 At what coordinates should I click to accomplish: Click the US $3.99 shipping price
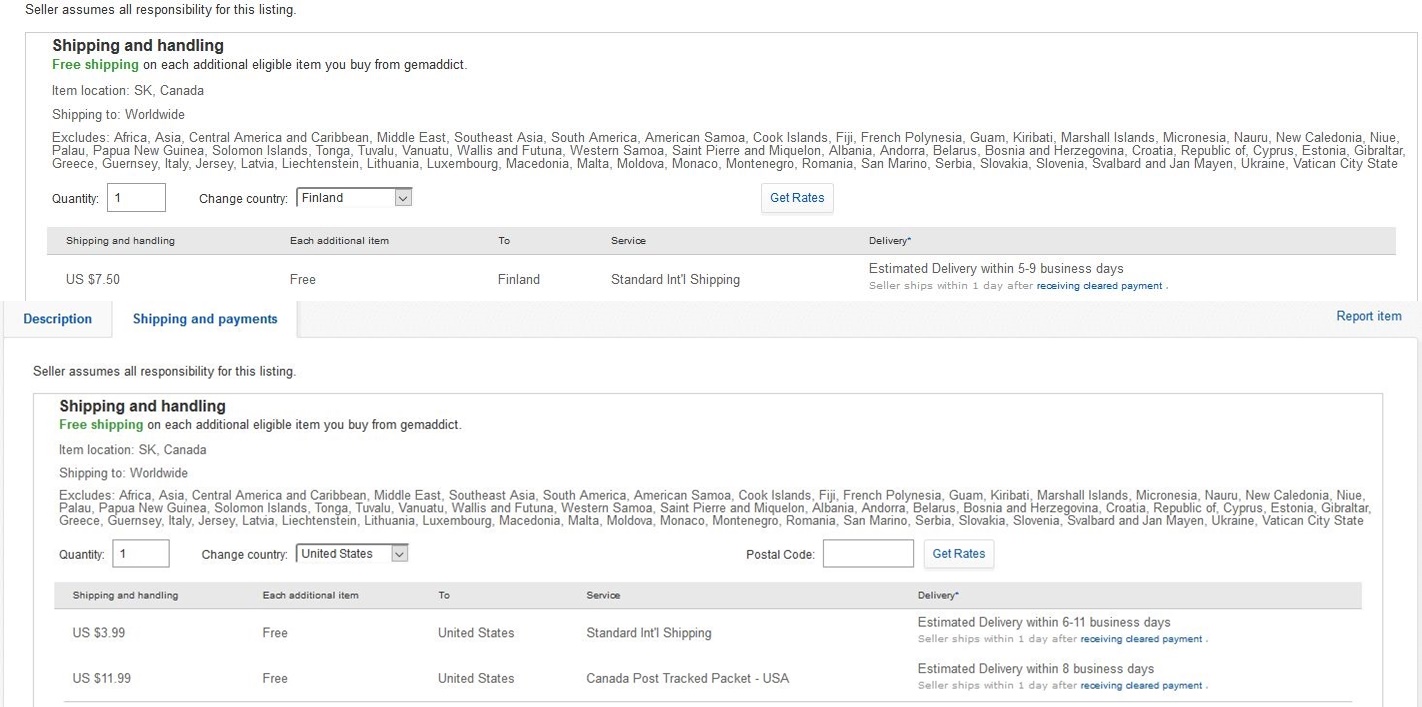tap(99, 633)
